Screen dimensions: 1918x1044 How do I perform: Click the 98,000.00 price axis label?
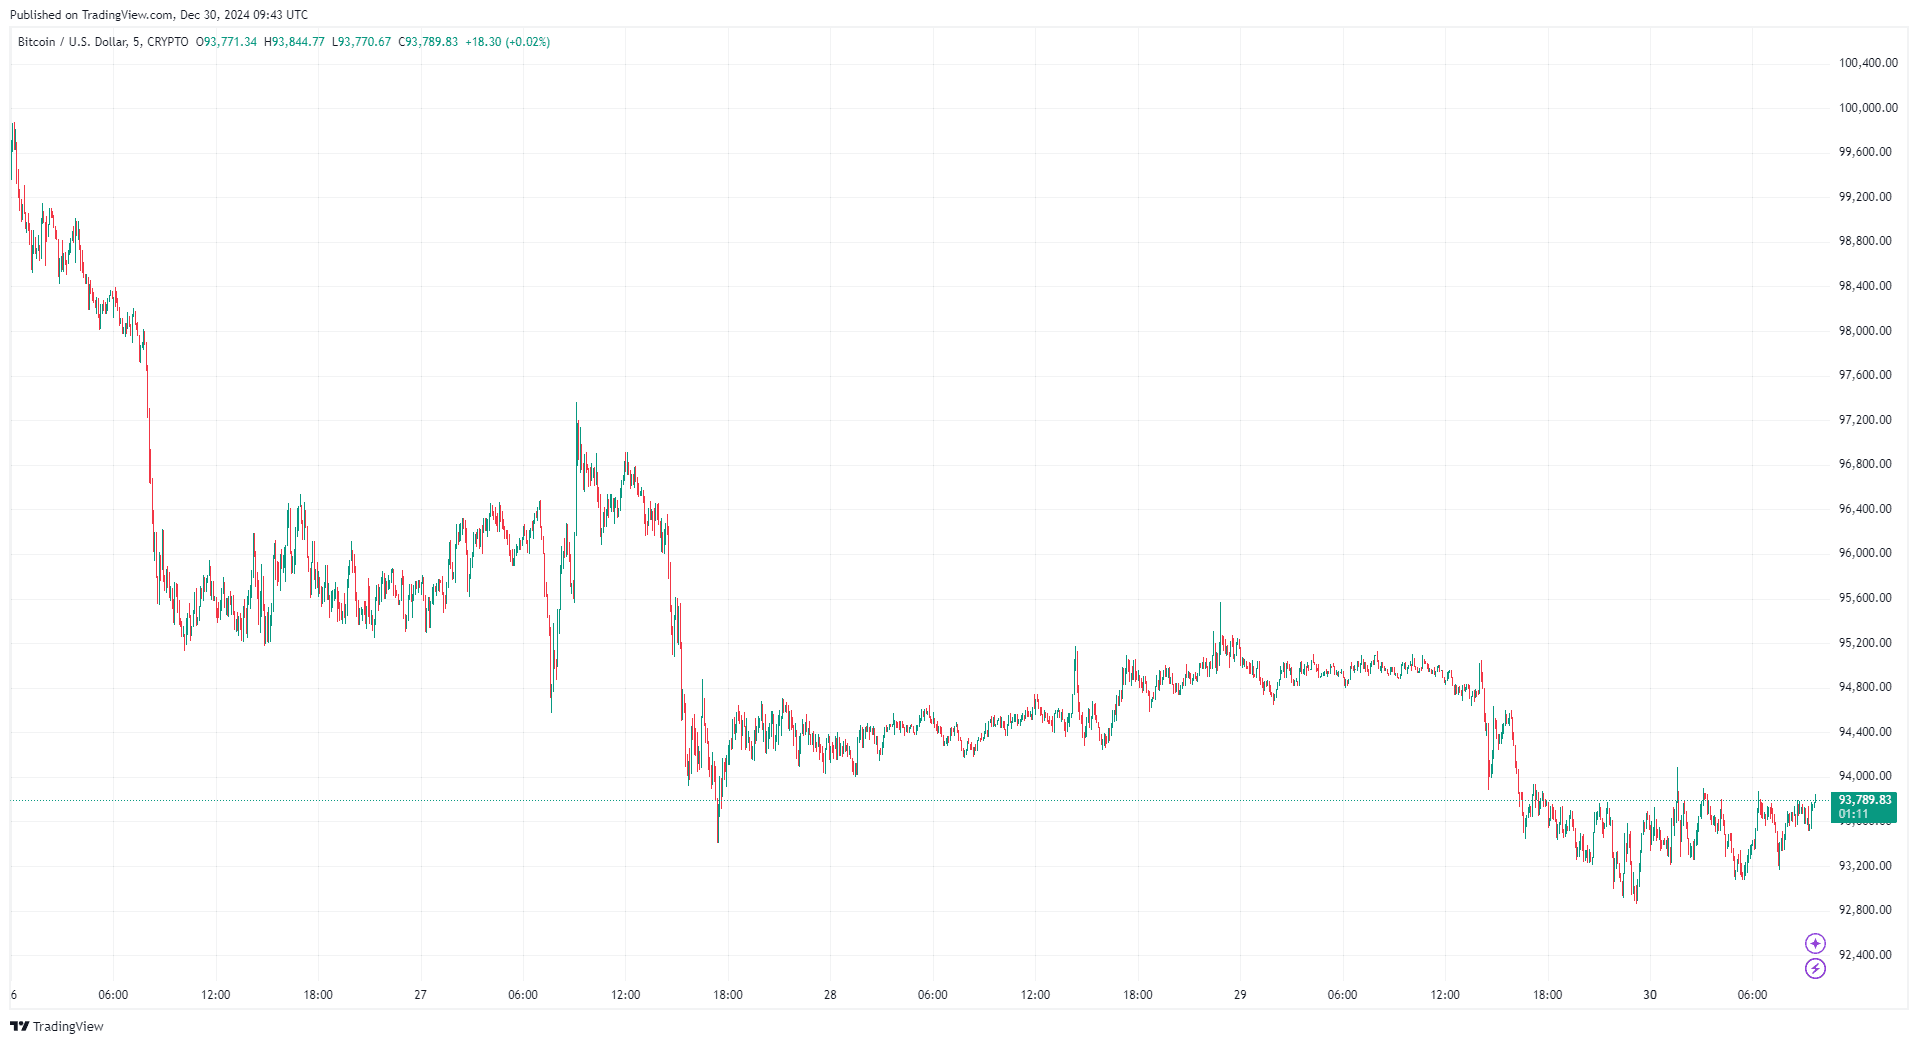pos(1865,331)
